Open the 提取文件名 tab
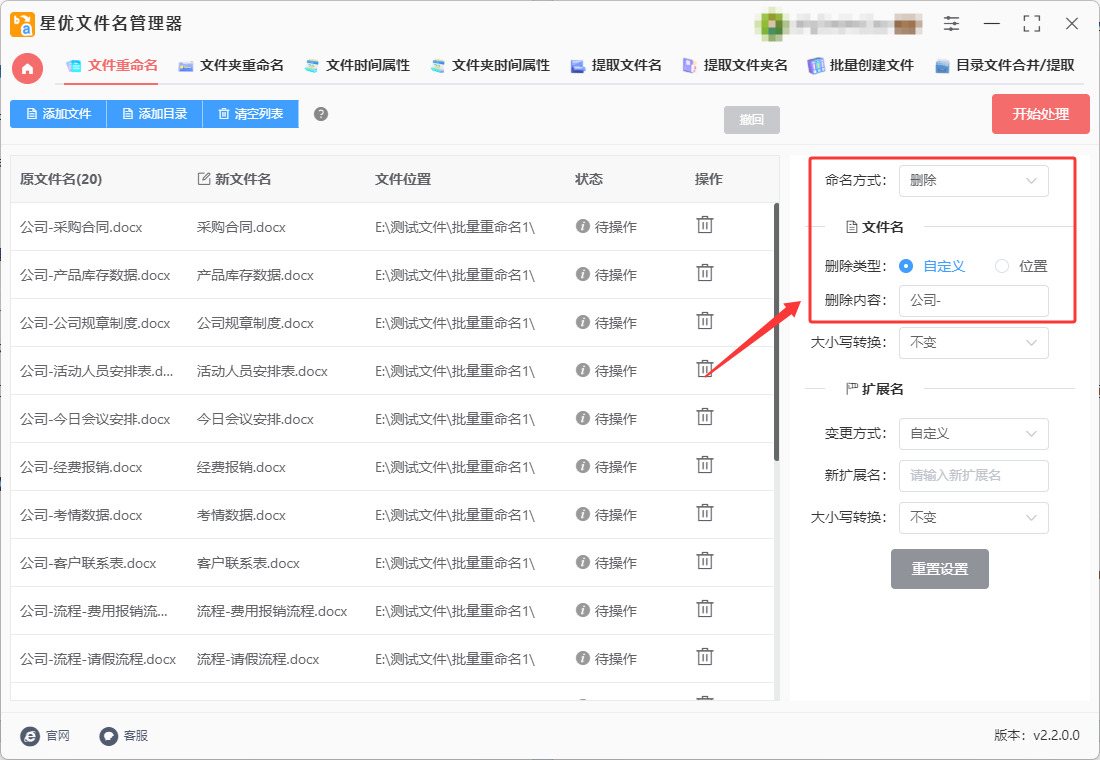 click(616, 65)
